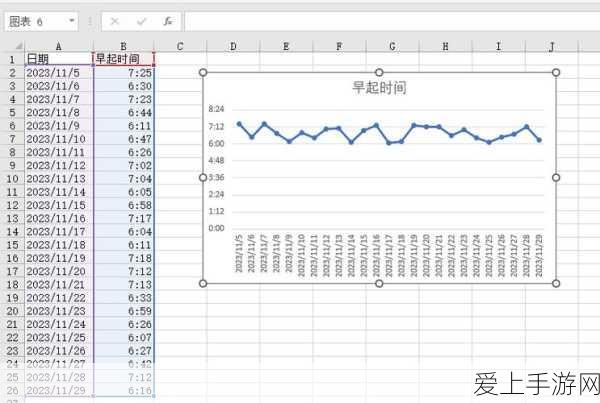Viewport: 600px width, 403px height.
Task: Open the Name Box dropdown arrow
Action: click(x=72, y=21)
